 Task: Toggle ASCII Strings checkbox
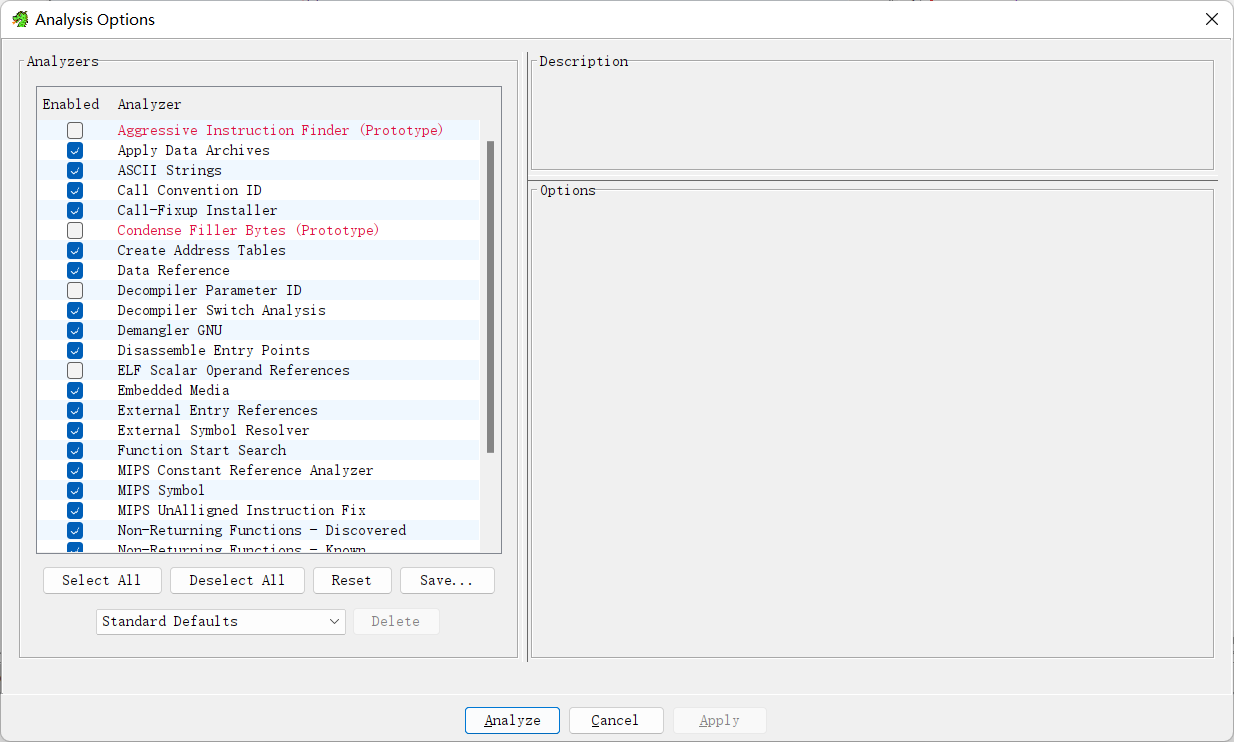click(75, 170)
